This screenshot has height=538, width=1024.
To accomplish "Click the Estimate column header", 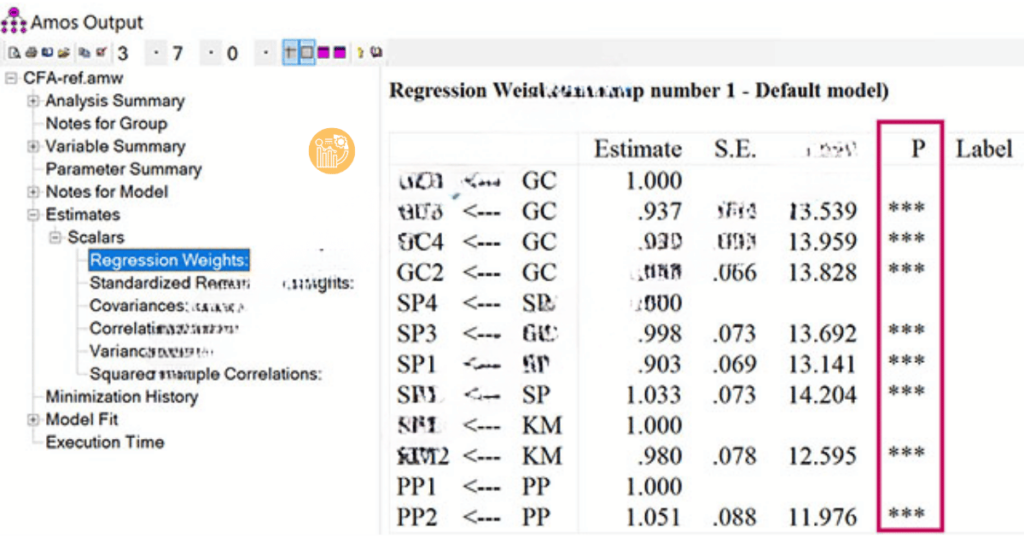I will (x=637, y=150).
